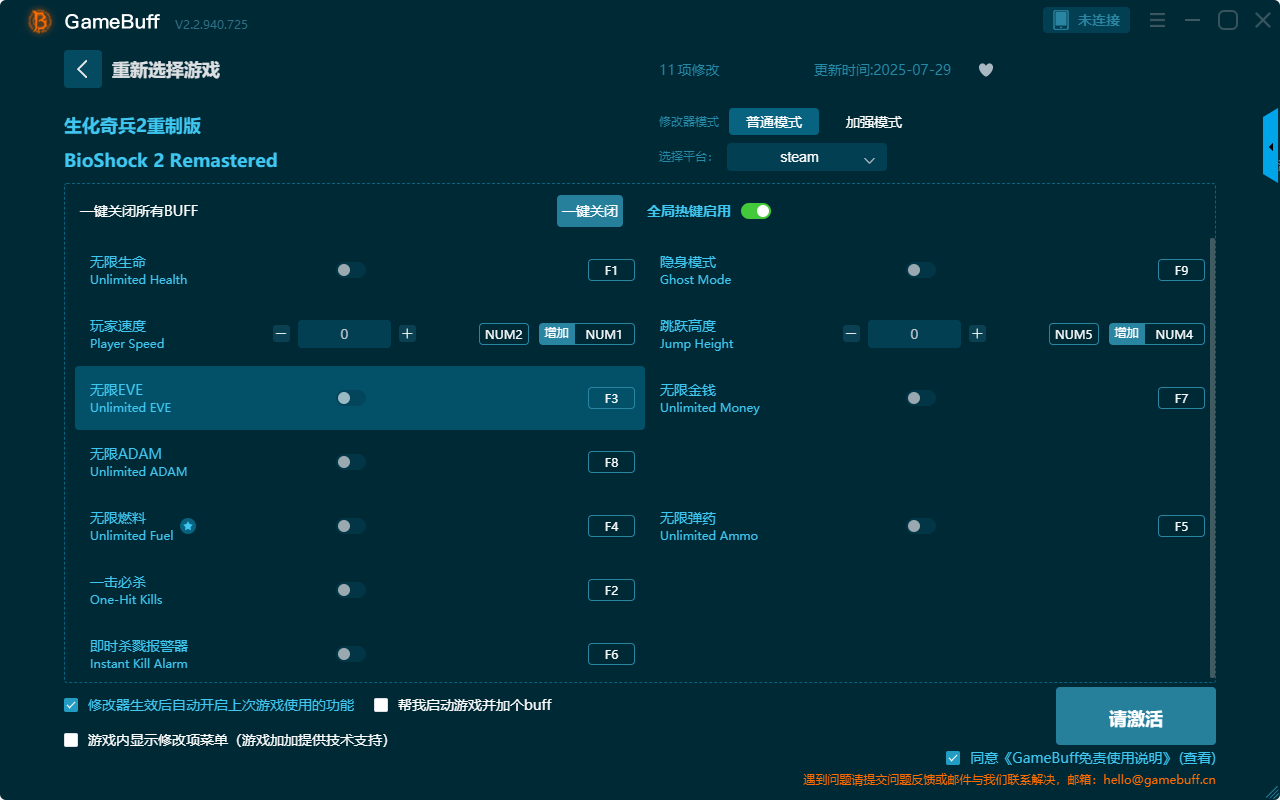
Task: Open the disclaimer (查看) link
Action: 1198,758
